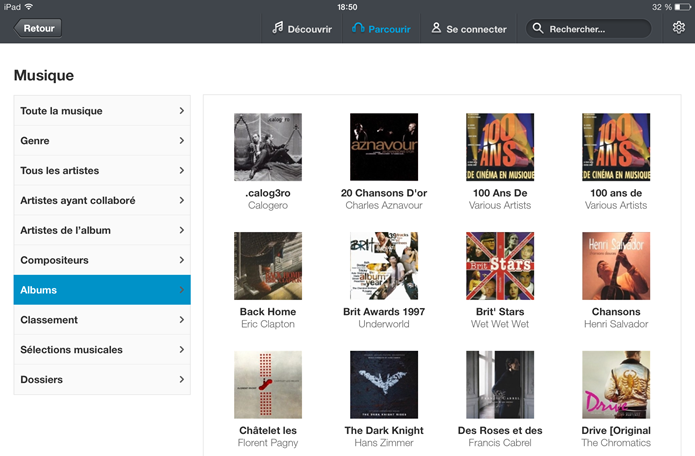Image resolution: width=695 pixels, height=456 pixels.
Task: Open The Dark Knight album cover
Action: 384,385
